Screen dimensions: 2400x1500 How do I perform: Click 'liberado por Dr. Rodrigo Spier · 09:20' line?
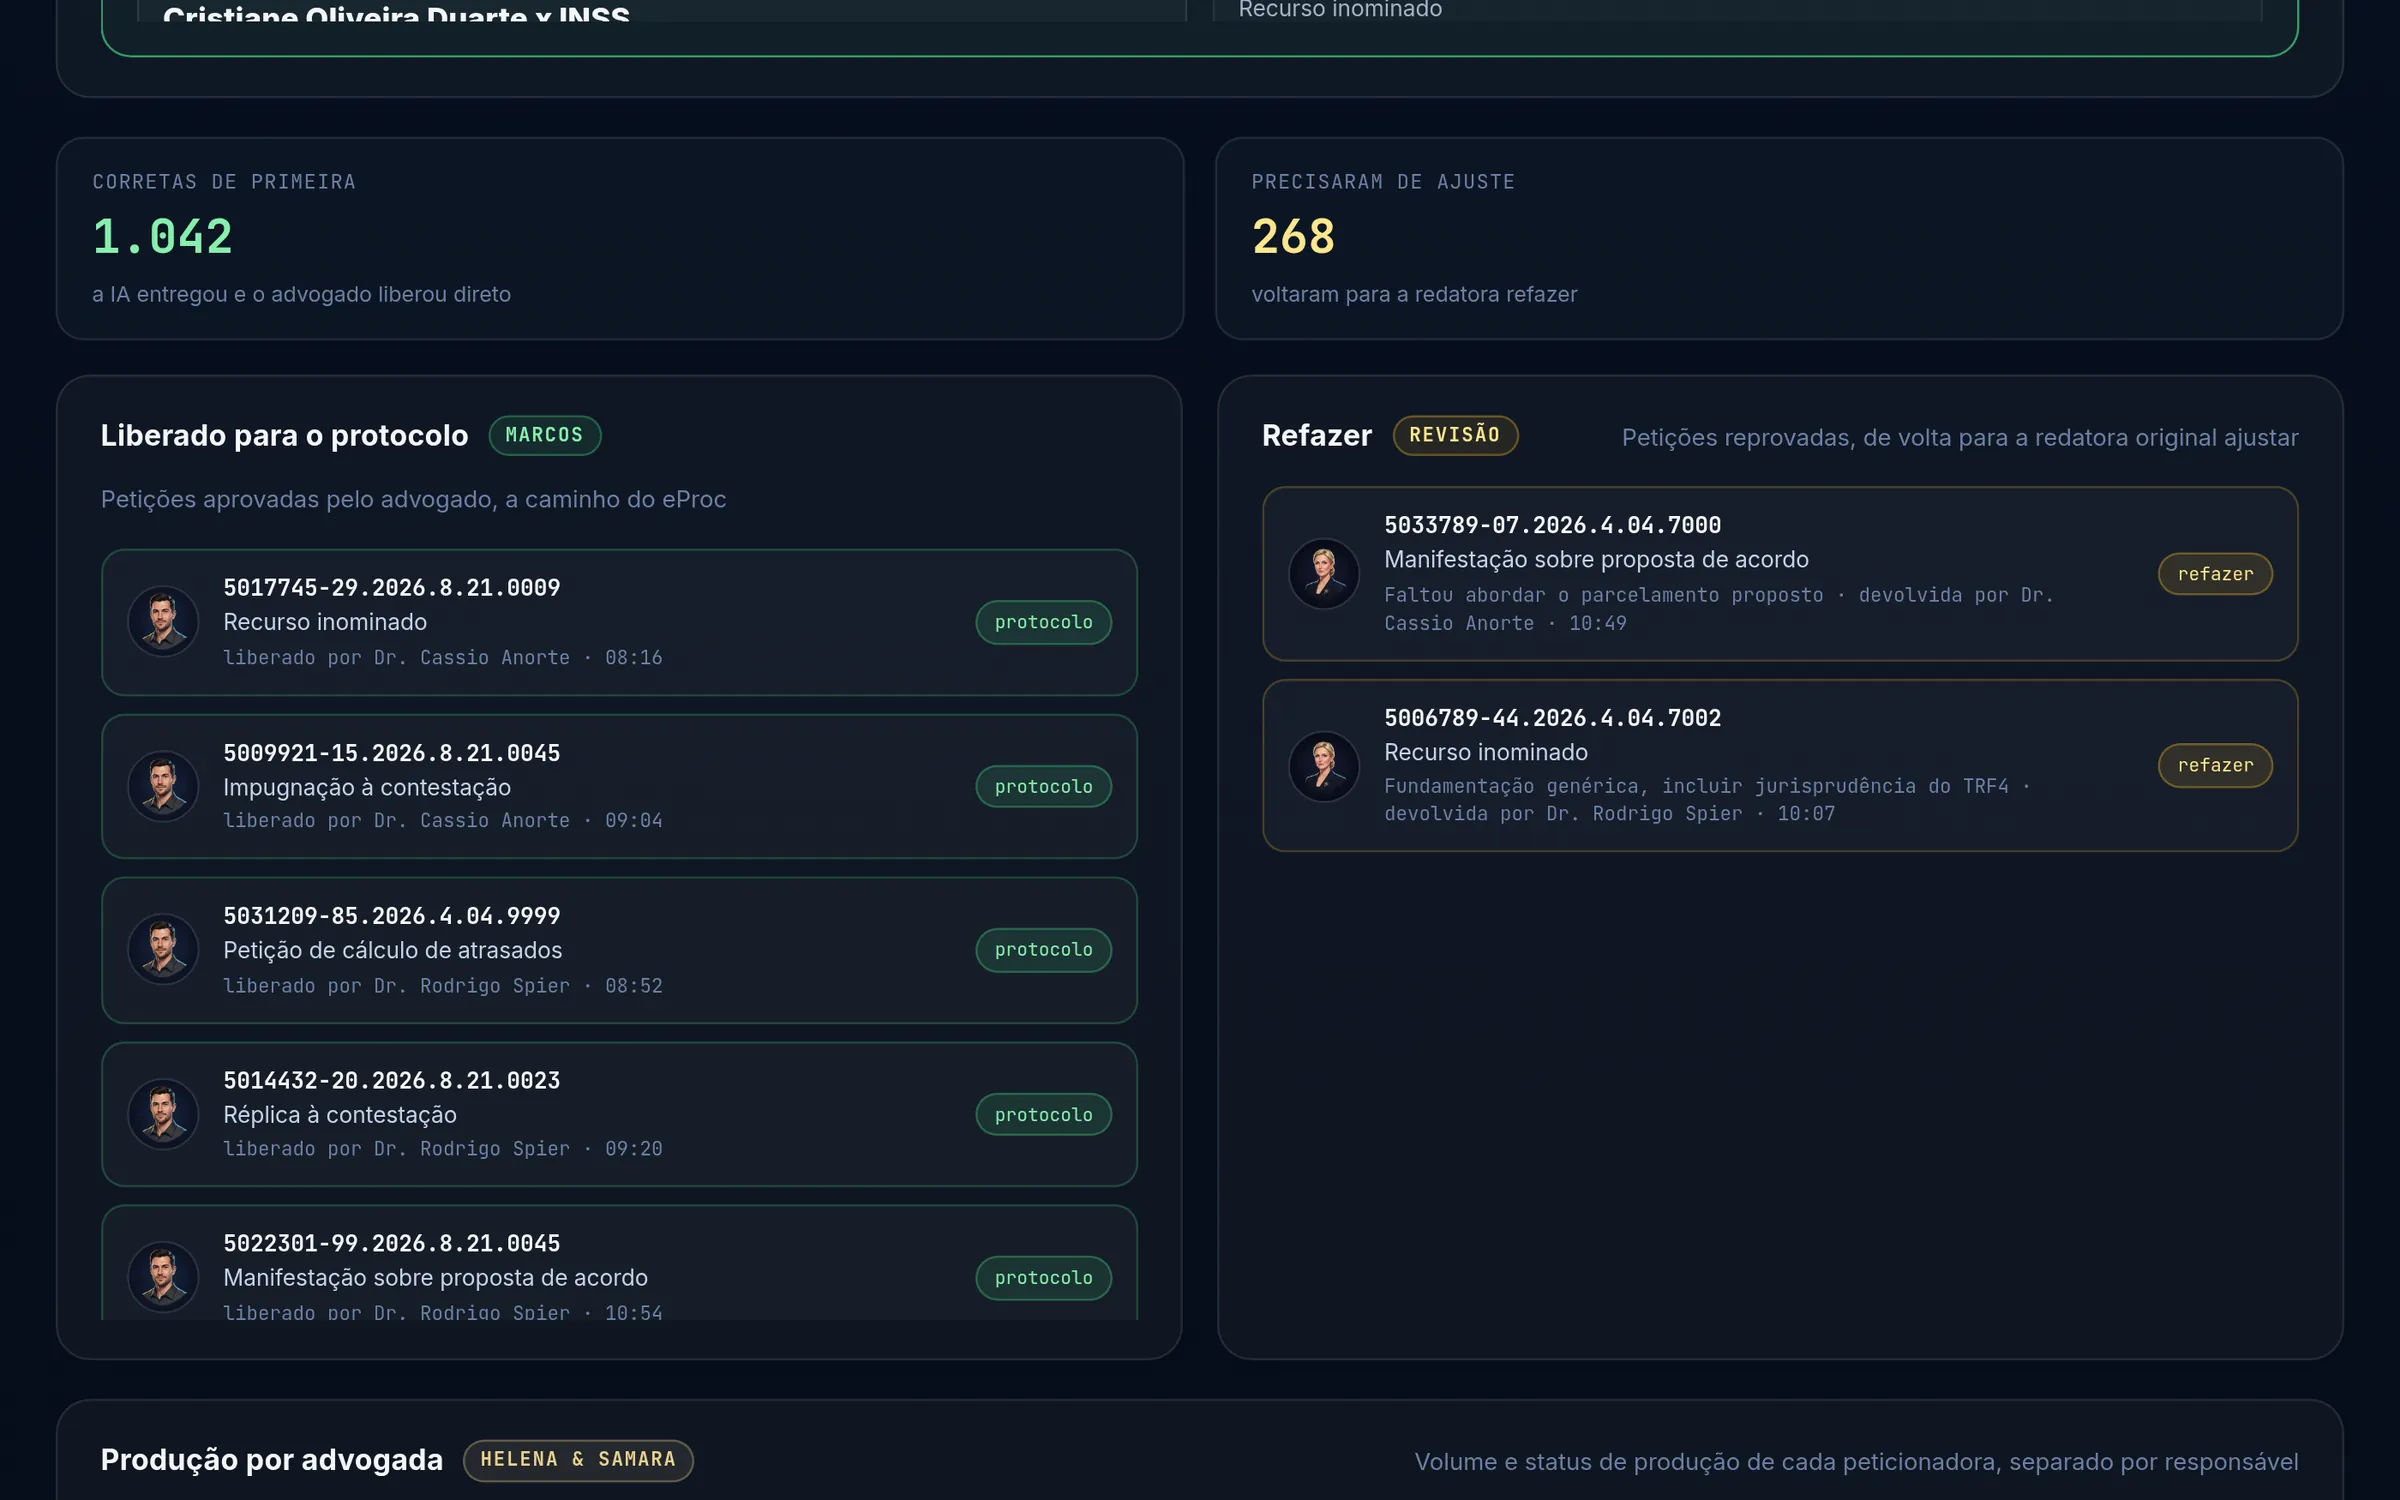click(442, 1149)
